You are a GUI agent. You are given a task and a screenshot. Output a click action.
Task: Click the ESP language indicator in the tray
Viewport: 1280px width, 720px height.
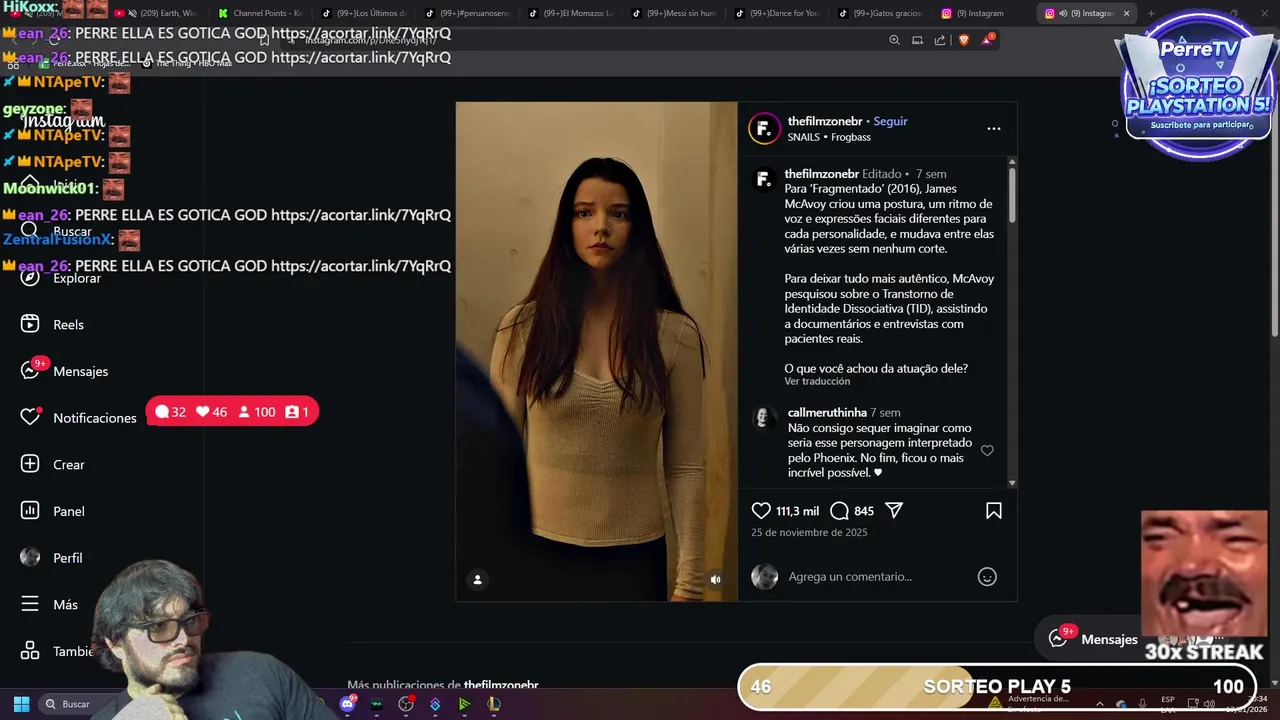click(1168, 704)
